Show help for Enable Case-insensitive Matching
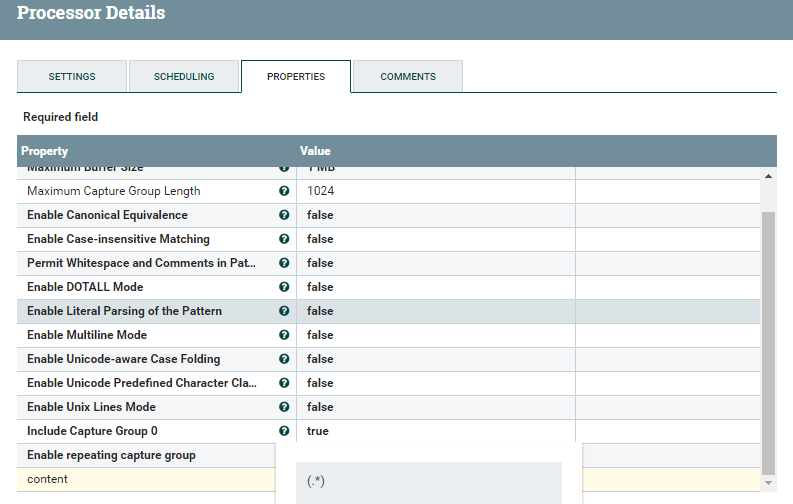 [x=284, y=239]
